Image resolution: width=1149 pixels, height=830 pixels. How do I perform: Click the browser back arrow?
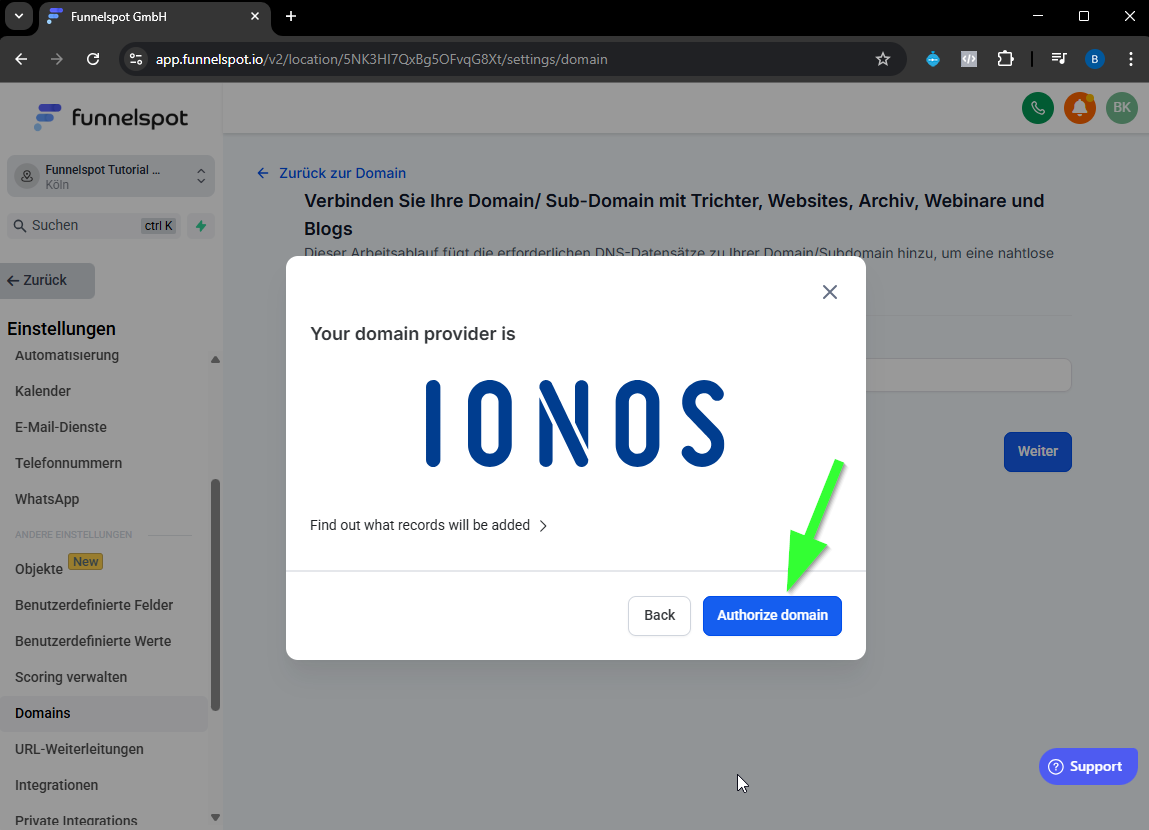[21, 59]
